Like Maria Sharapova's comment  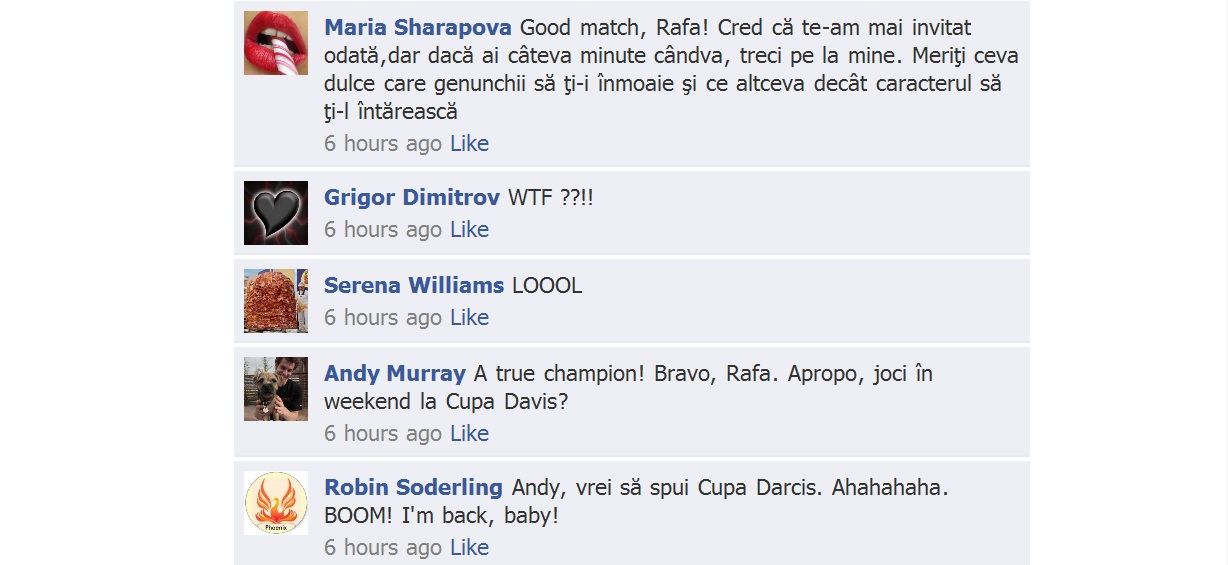(x=469, y=144)
